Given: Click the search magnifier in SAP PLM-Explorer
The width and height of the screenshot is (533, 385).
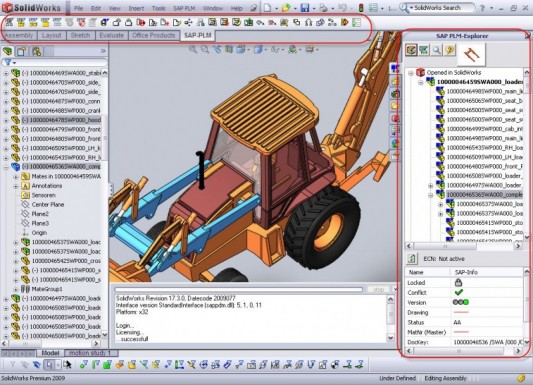Looking at the screenshot, I should click(x=436, y=50).
